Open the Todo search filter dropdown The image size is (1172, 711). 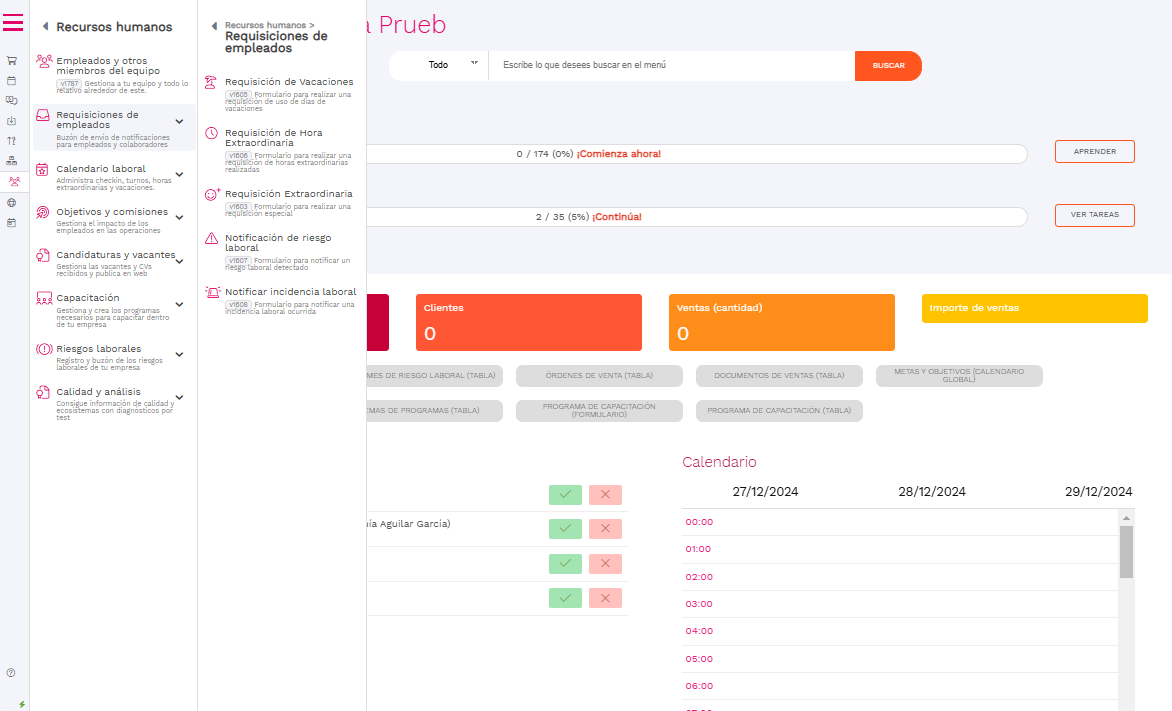(451, 65)
